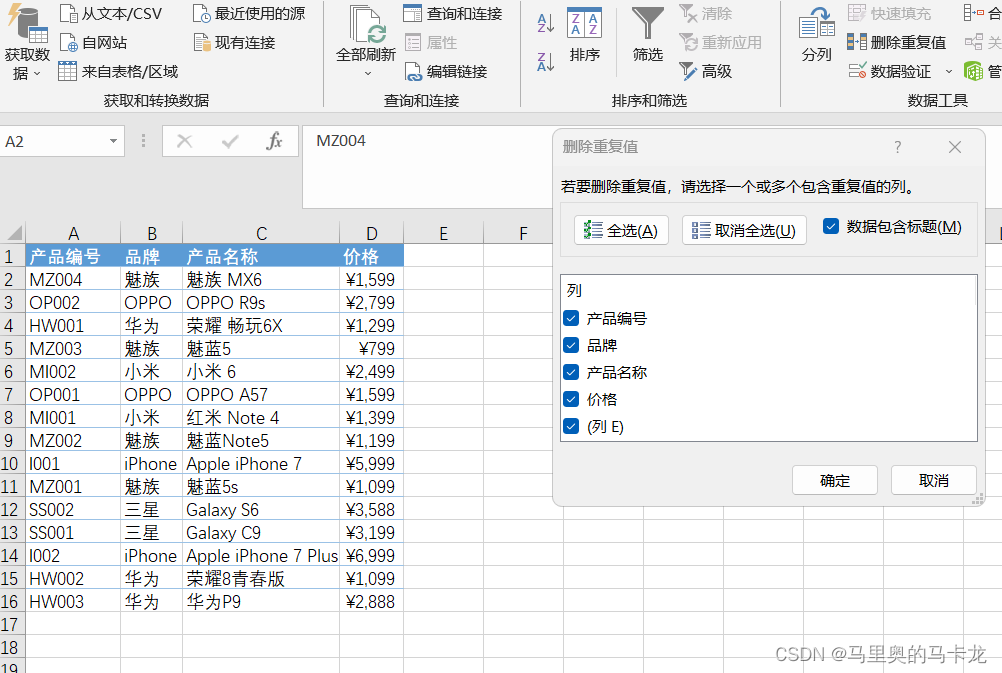
Task: Open 编辑链接
Action: click(x=446, y=72)
